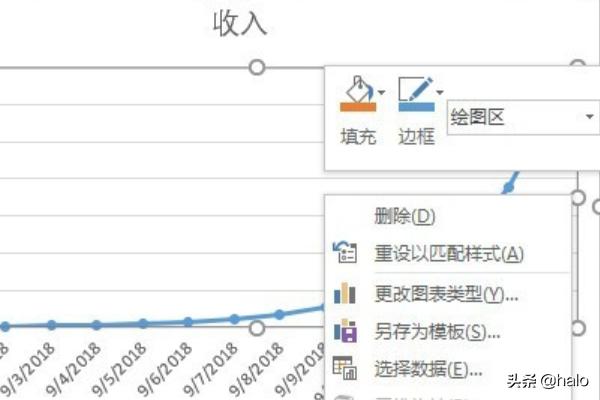Click the 9/8/2018 axis label

coord(256,369)
